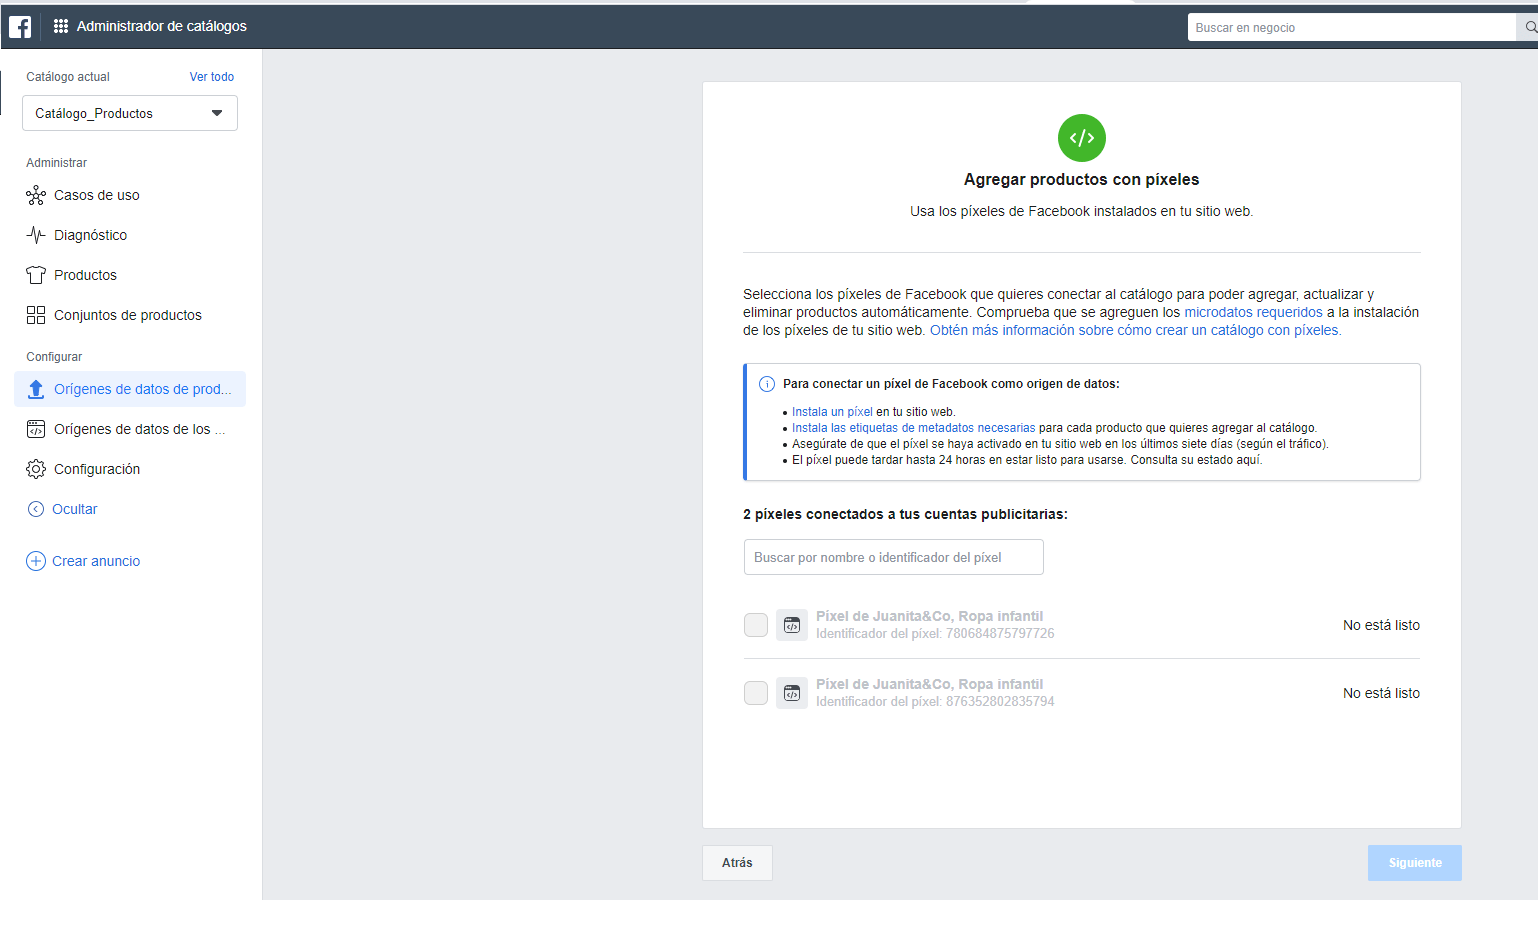The height and width of the screenshot is (928, 1538).
Task: Click the Casos de uso icon
Action: click(x=36, y=195)
